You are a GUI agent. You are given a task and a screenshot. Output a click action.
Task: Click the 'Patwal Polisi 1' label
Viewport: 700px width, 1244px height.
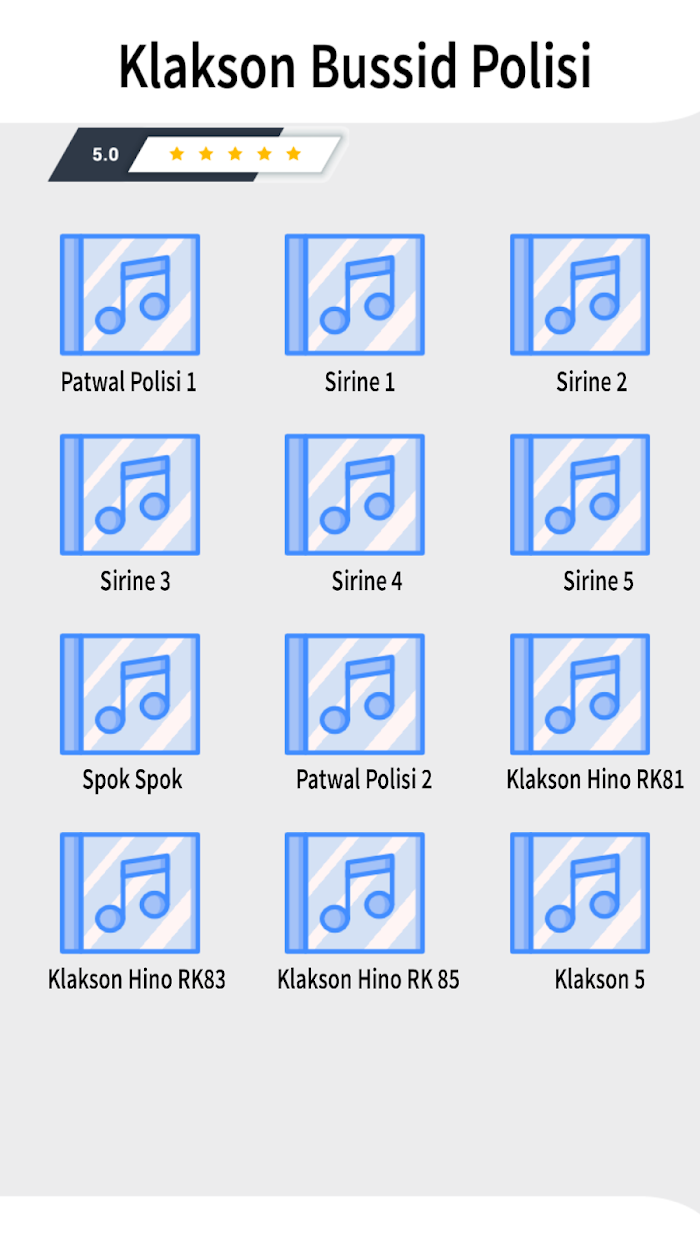[x=129, y=382]
